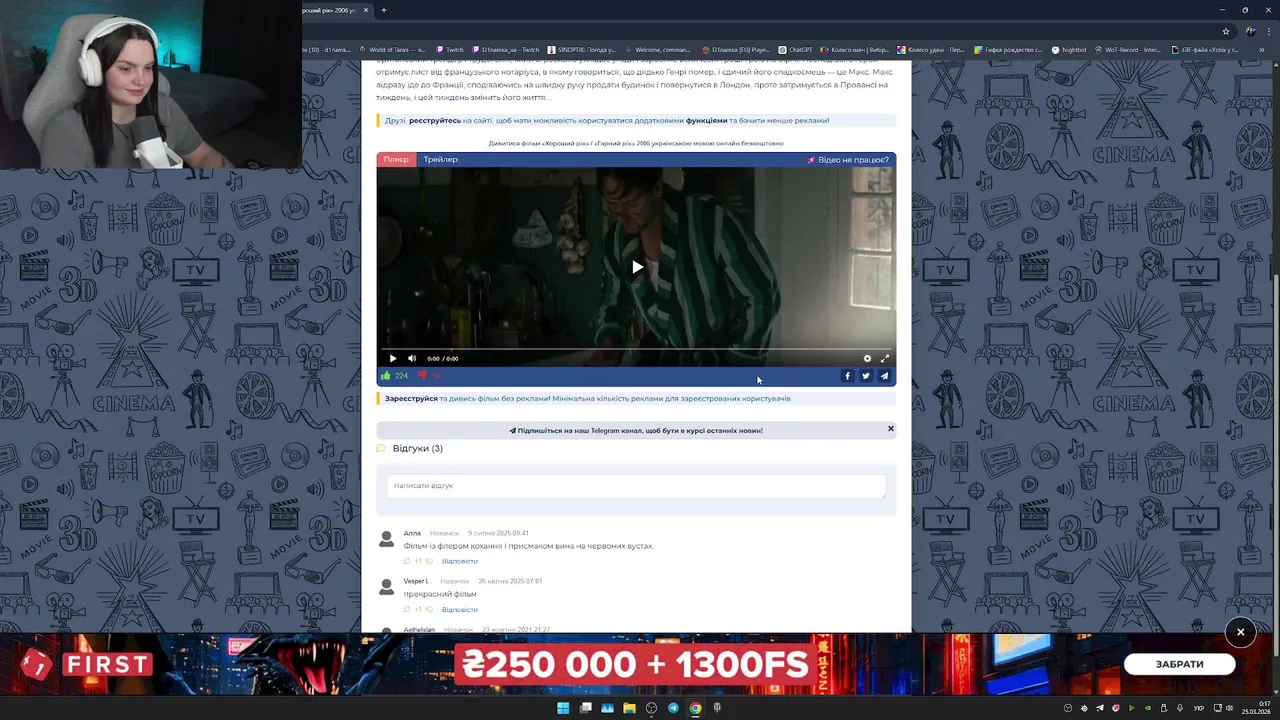Switch the video player to fullscreen
The height and width of the screenshot is (720, 1280).
point(885,358)
